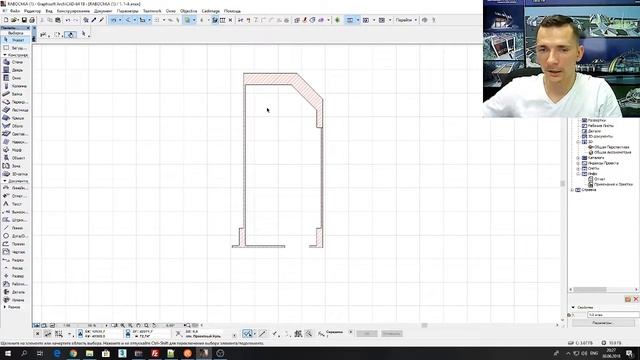
Task: Open the Вид menu
Action: click(x=49, y=11)
